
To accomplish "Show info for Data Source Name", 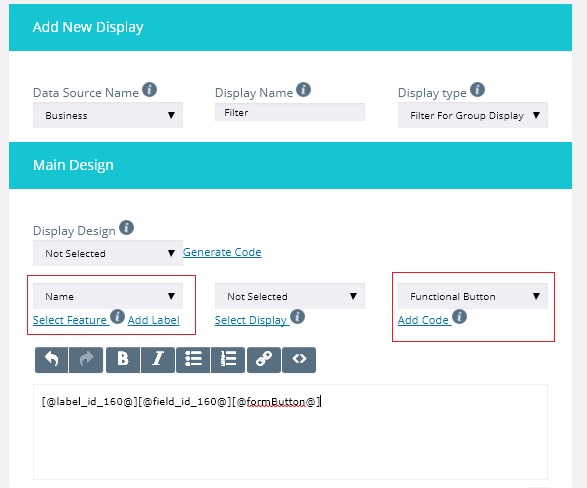I will (149, 90).
